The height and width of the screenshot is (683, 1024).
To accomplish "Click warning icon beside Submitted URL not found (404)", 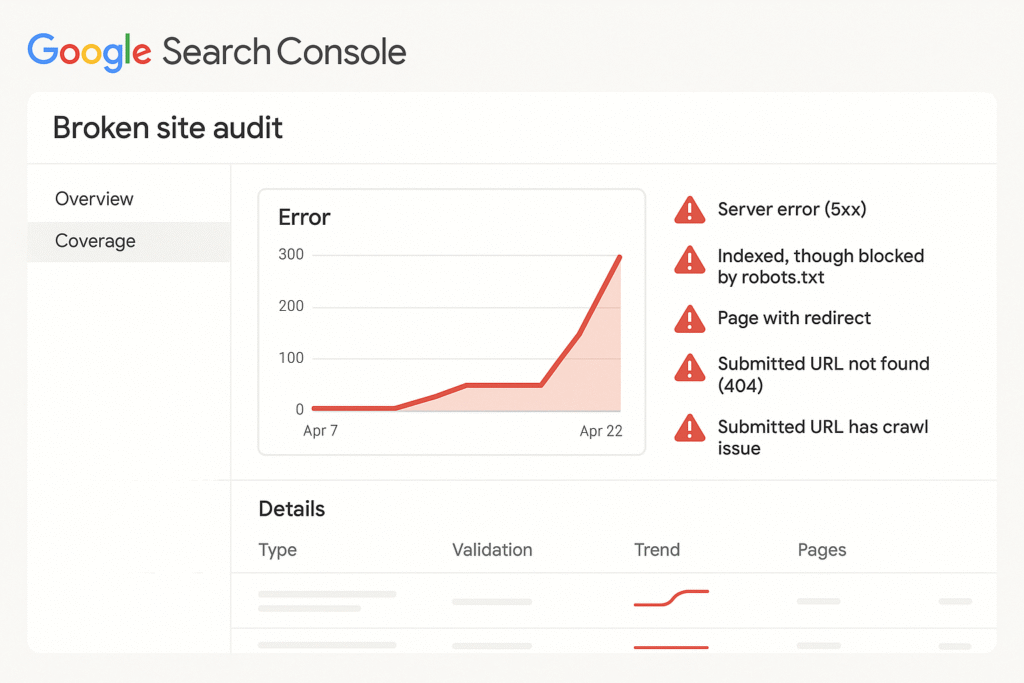I will pyautogui.click(x=690, y=368).
